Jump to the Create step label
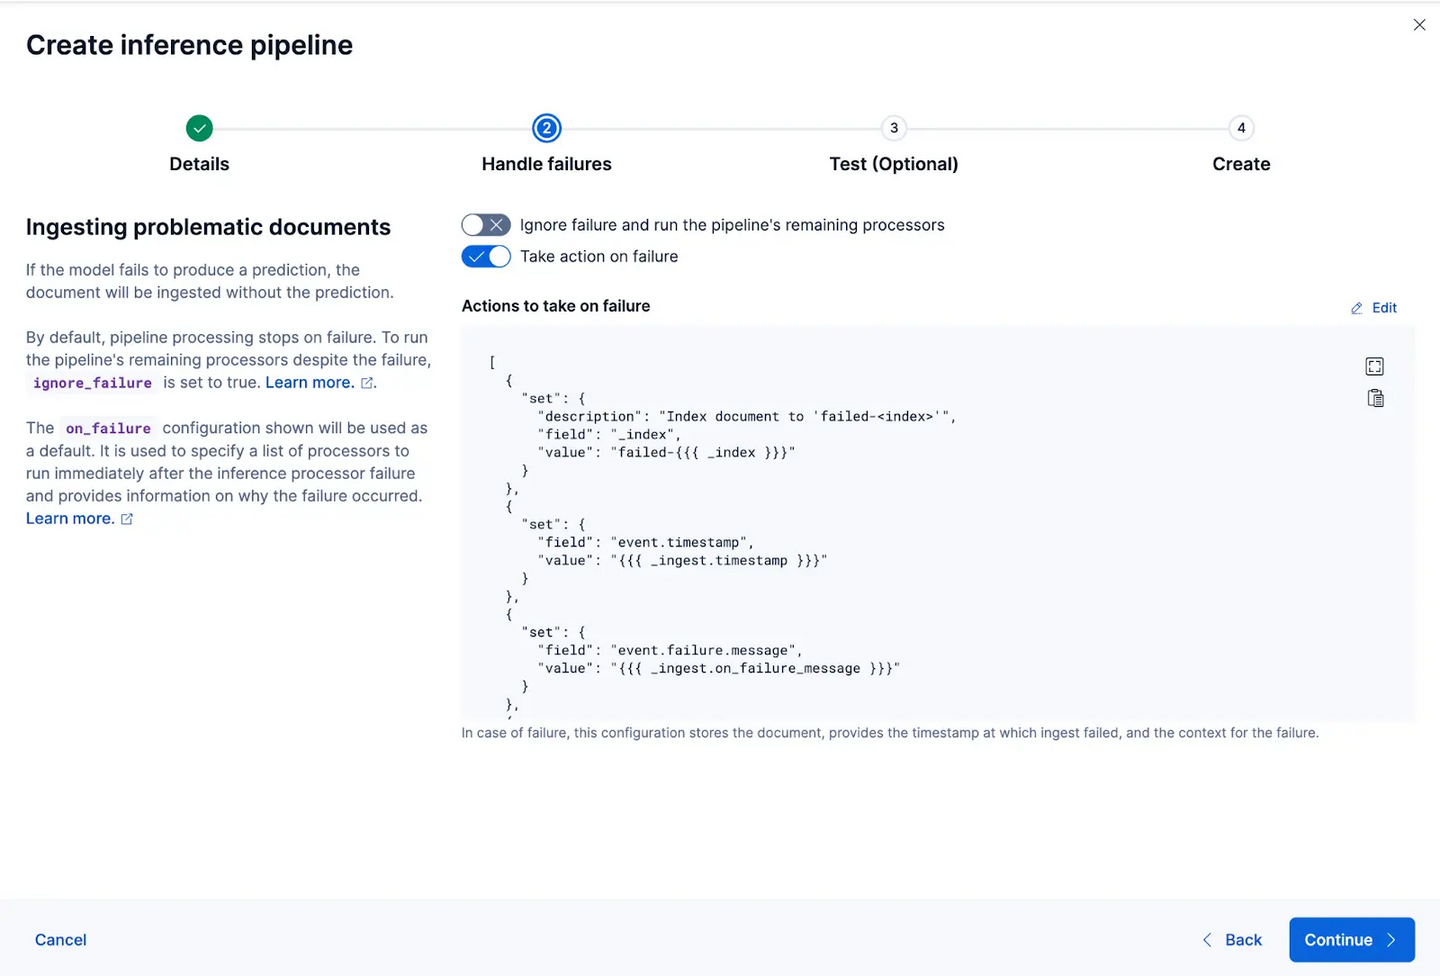1440x976 pixels. pyautogui.click(x=1241, y=164)
